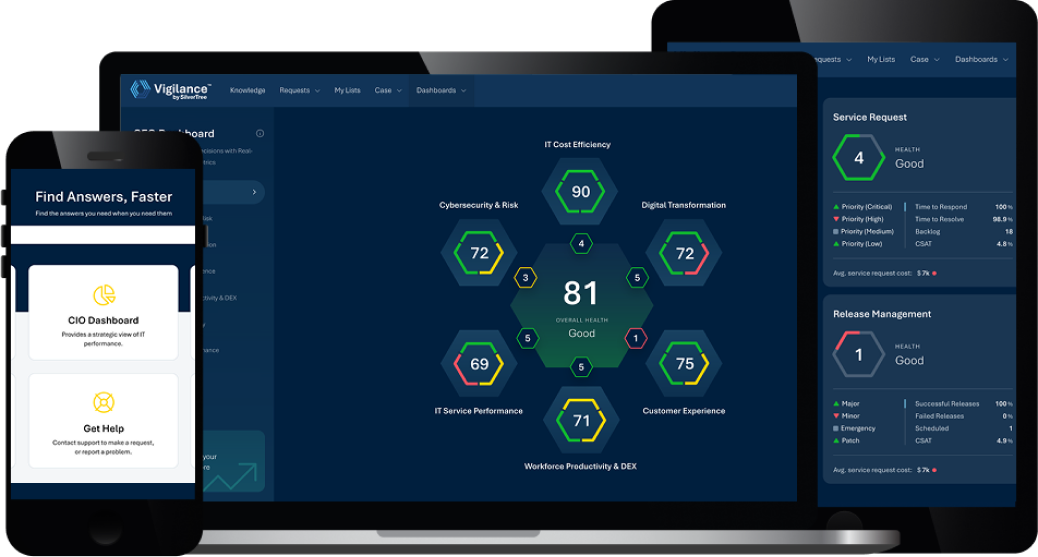1038x557 pixels.
Task: Open Knowledge in the laptop navbar
Action: click(x=248, y=90)
